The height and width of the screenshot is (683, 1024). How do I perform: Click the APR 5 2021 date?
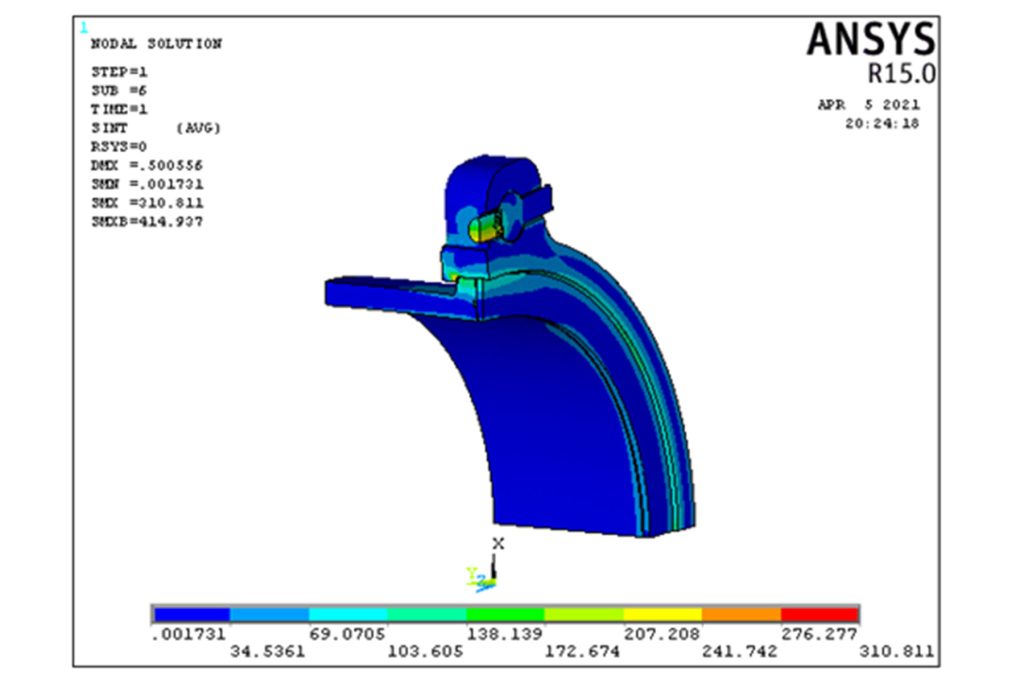869,104
